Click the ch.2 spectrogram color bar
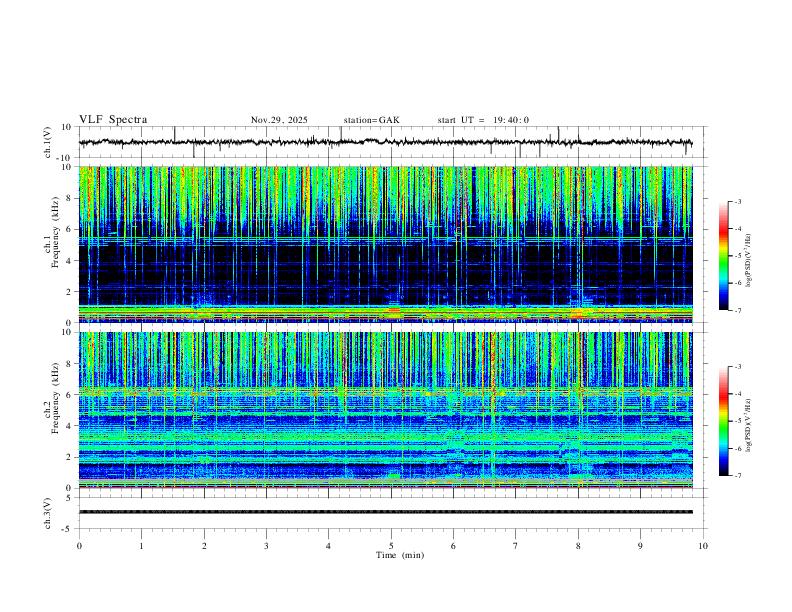The height and width of the screenshot is (612, 792). pos(723,421)
